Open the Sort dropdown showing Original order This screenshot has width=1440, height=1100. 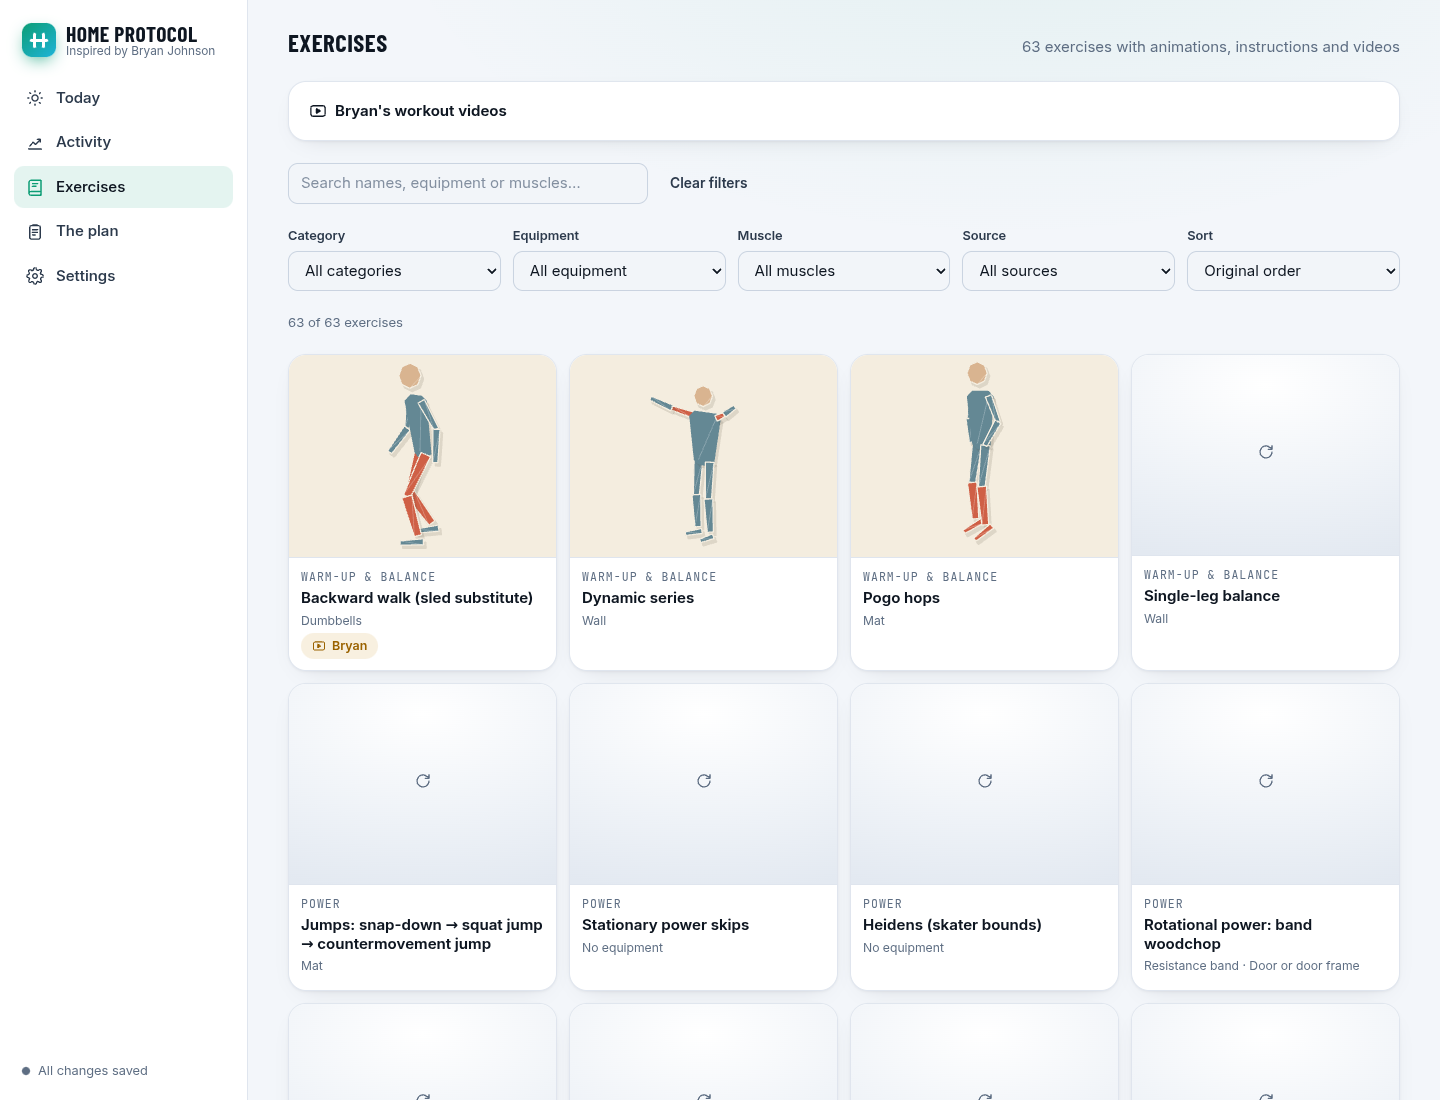[x=1293, y=271]
